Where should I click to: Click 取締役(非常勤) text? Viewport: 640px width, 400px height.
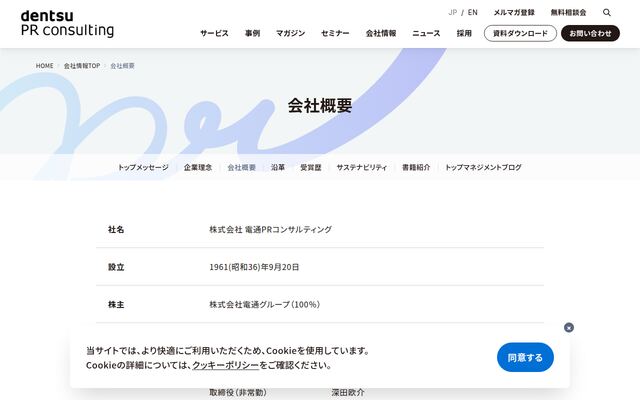(238, 393)
